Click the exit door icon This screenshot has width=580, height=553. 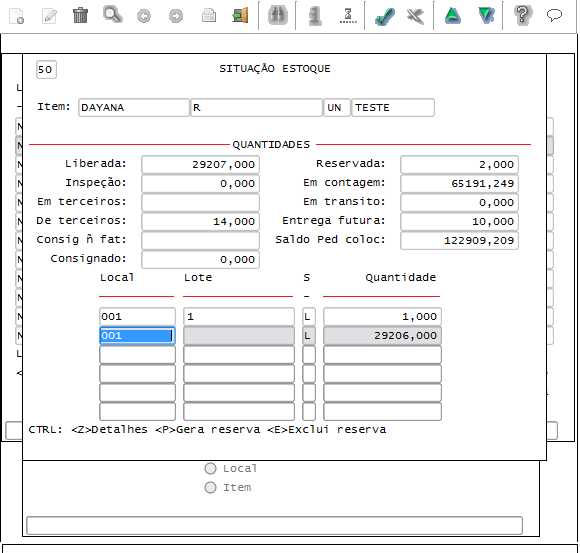[240, 16]
